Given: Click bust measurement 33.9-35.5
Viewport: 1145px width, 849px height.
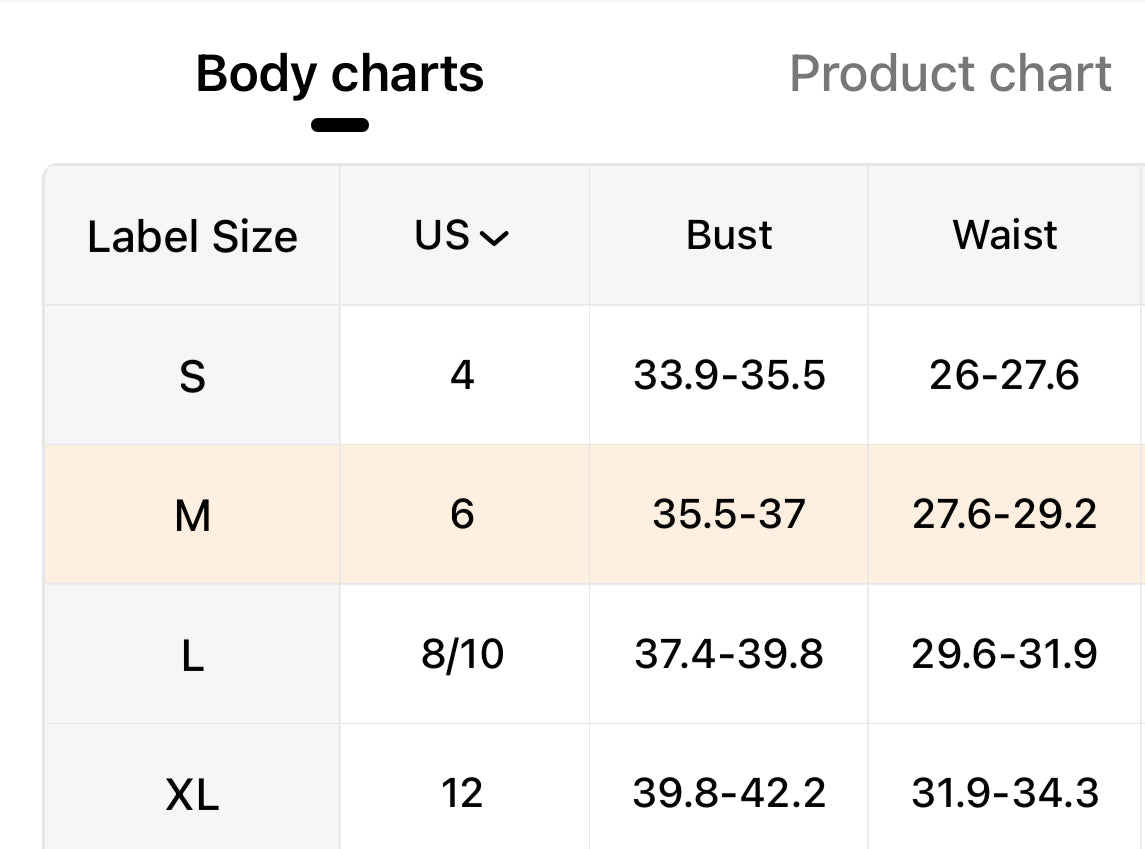Looking at the screenshot, I should [729, 376].
